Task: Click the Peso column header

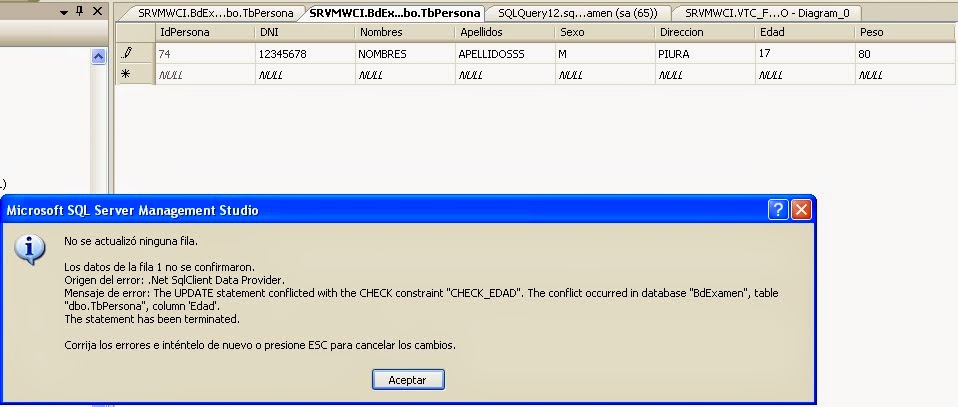Action: tap(907, 32)
